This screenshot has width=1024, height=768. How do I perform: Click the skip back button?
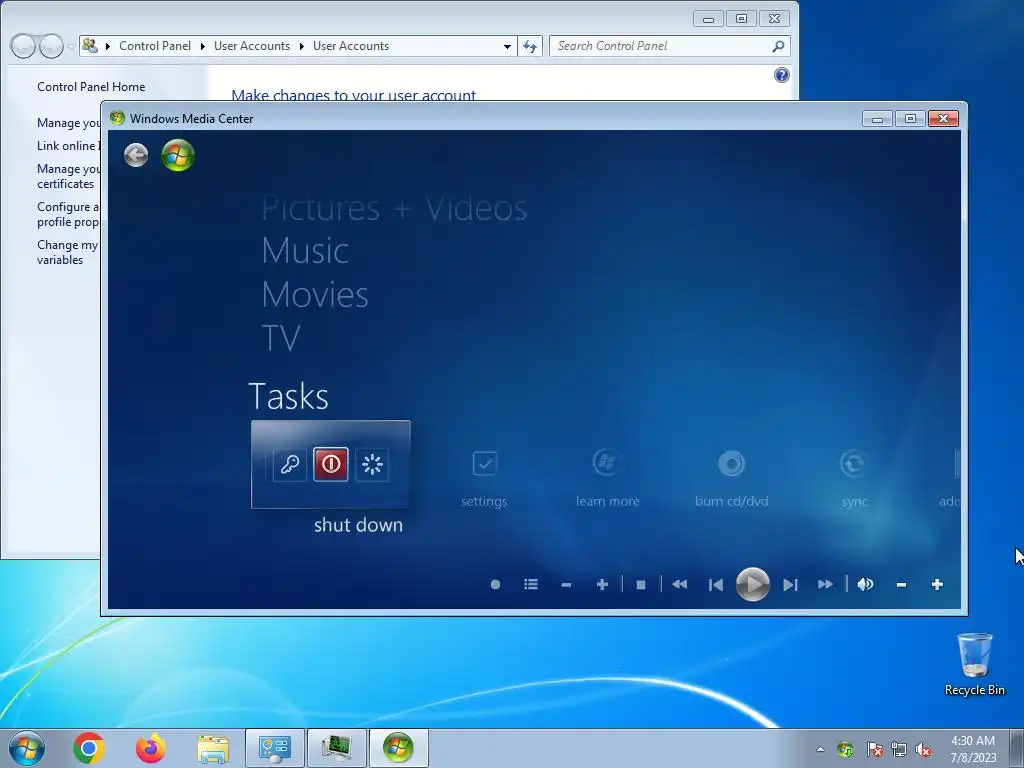[x=716, y=584]
